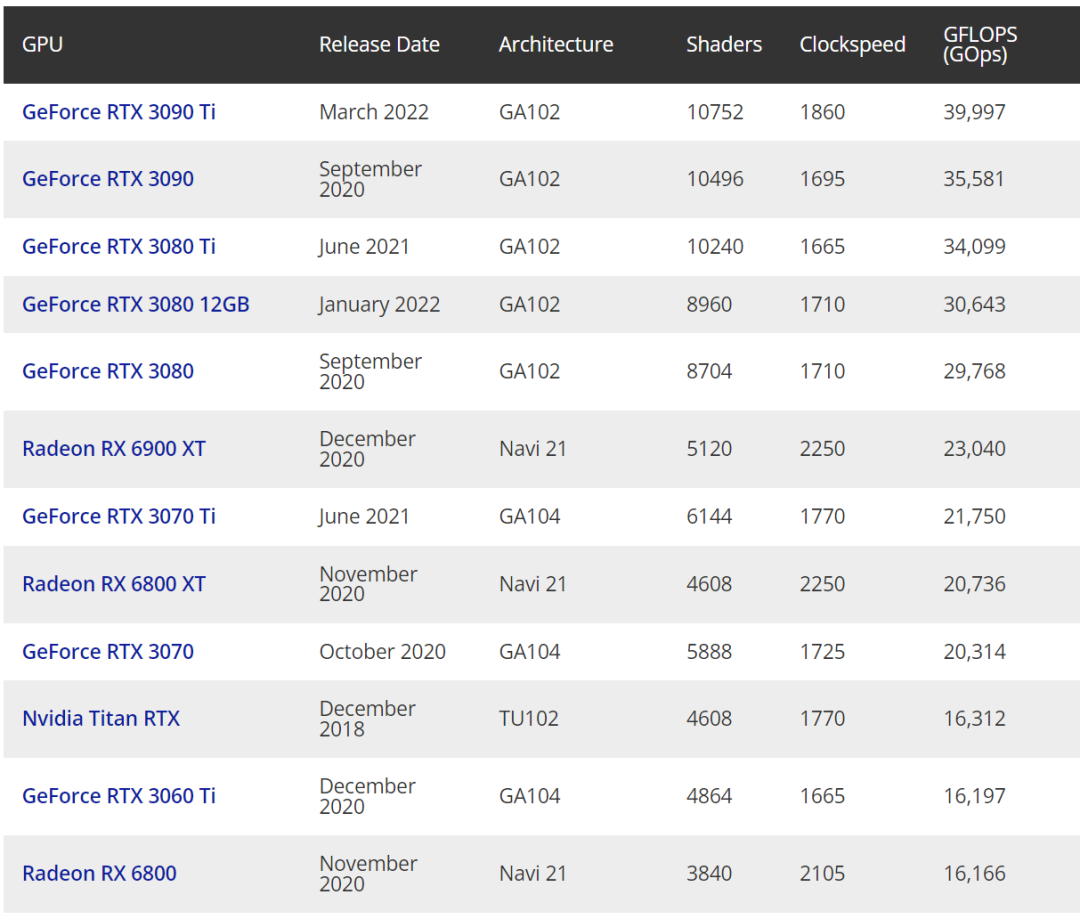Open the Nvidia Titan RTX link

tap(101, 719)
